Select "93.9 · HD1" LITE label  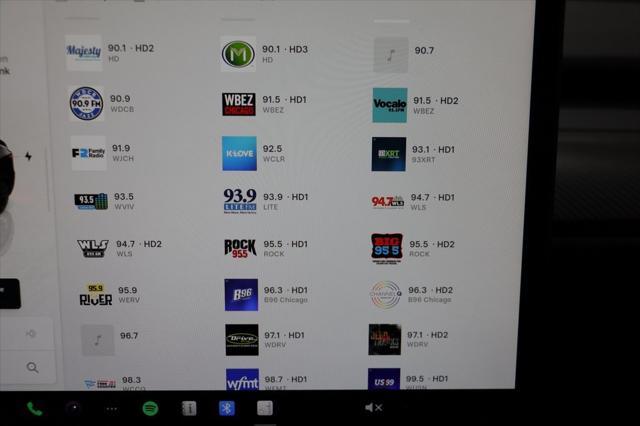click(286, 197)
